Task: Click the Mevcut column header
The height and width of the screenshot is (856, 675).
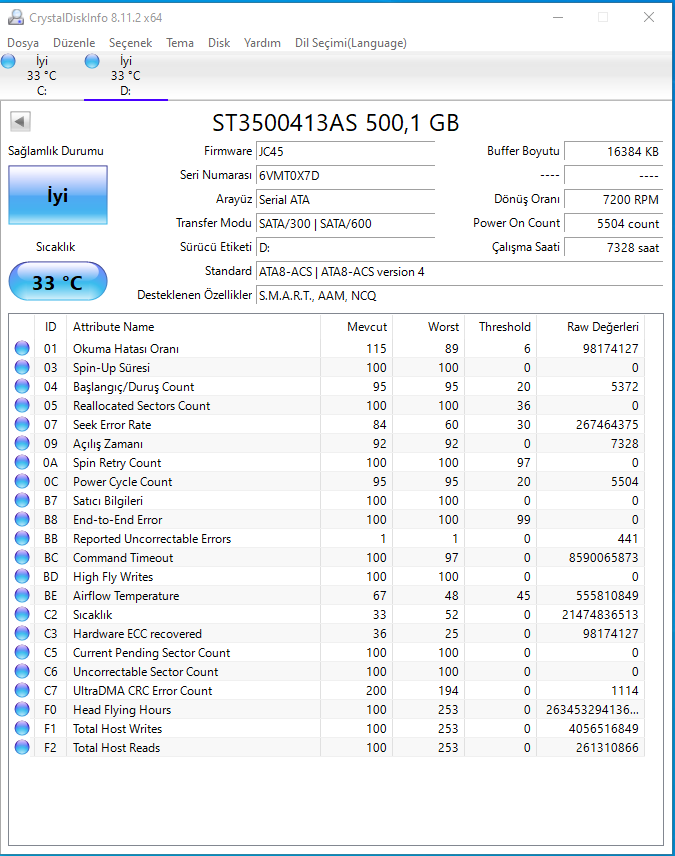Action: [x=357, y=327]
